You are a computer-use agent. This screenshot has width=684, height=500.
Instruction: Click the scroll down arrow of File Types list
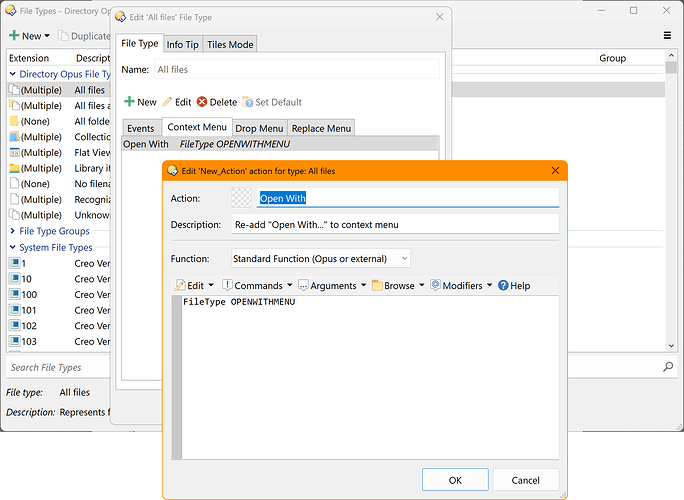click(671, 346)
